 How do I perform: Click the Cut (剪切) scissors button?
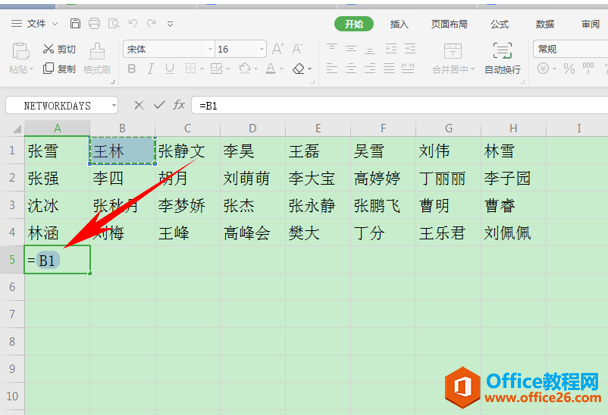tap(58, 49)
